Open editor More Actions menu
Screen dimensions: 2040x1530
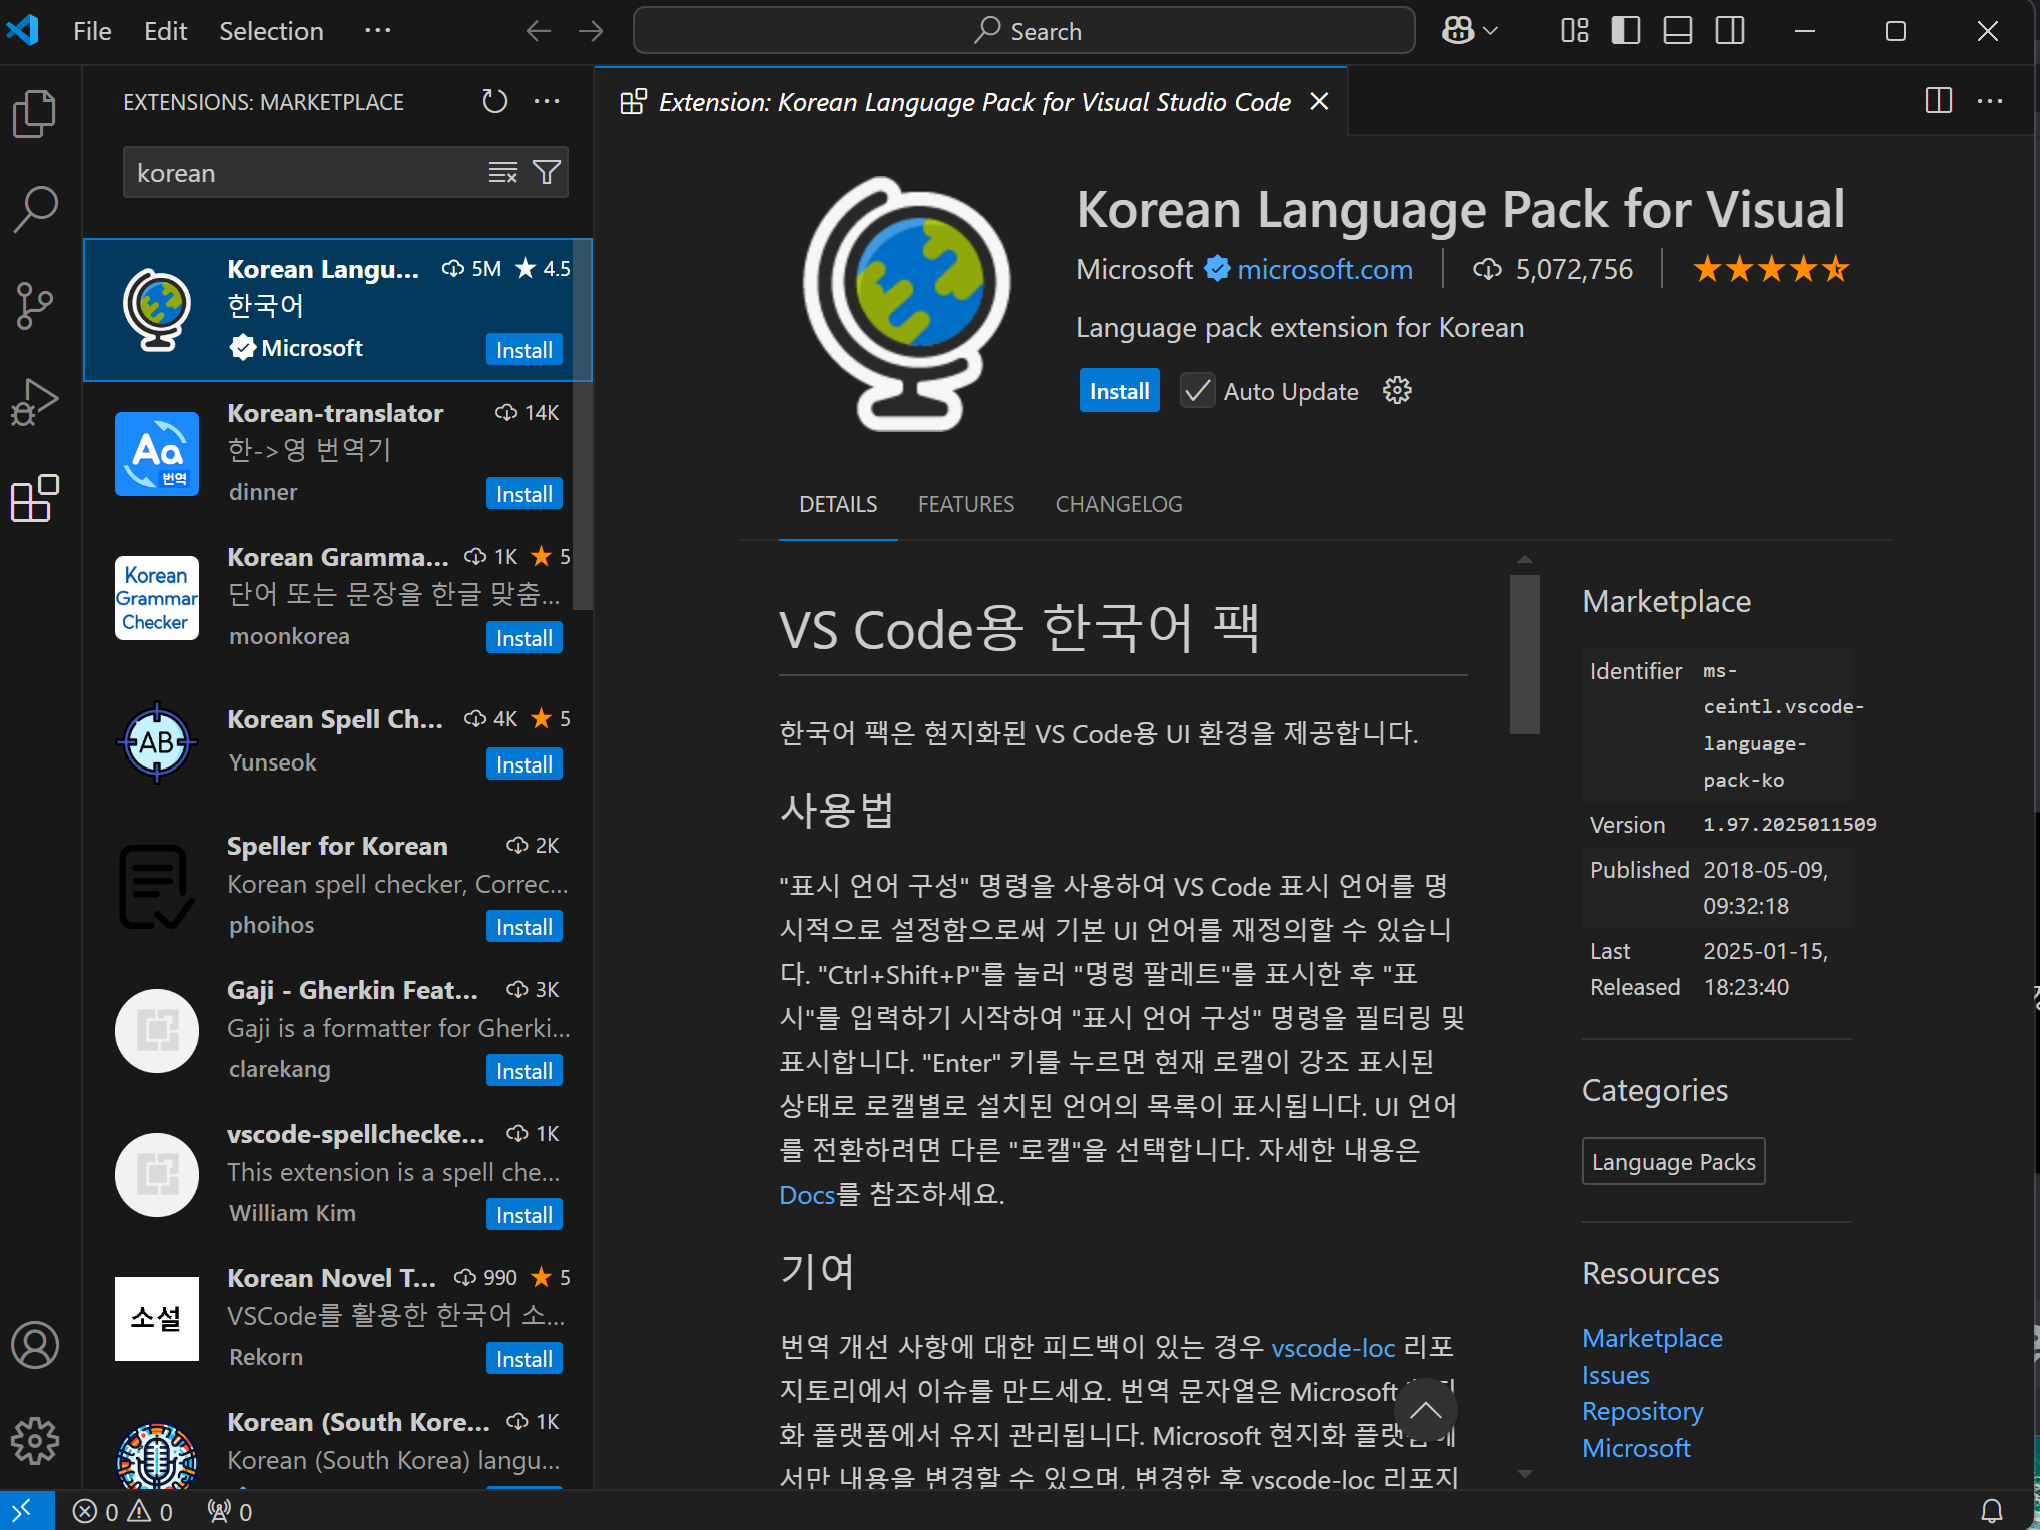point(1990,101)
